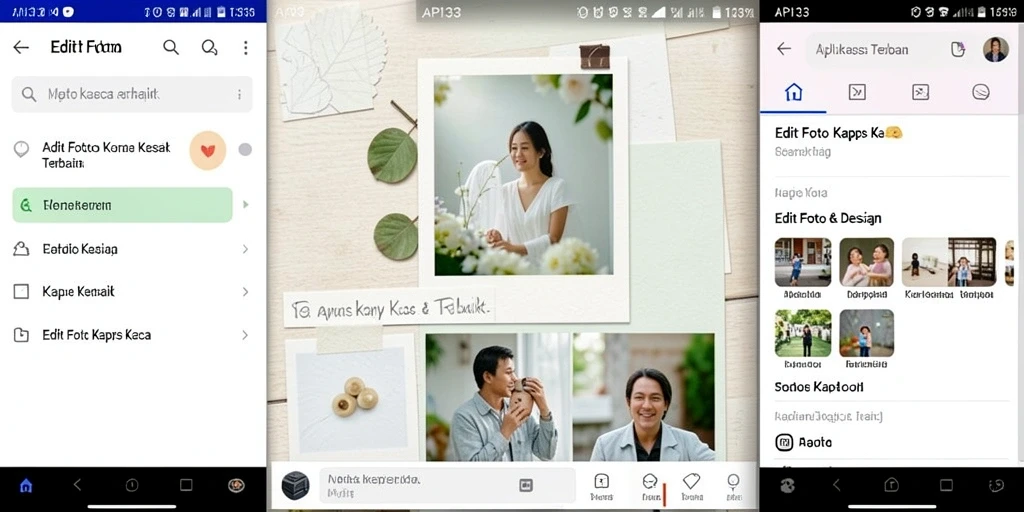Screen dimensions: 1024x512
Task: Tap the back arrow in right app header
Action: coord(784,49)
